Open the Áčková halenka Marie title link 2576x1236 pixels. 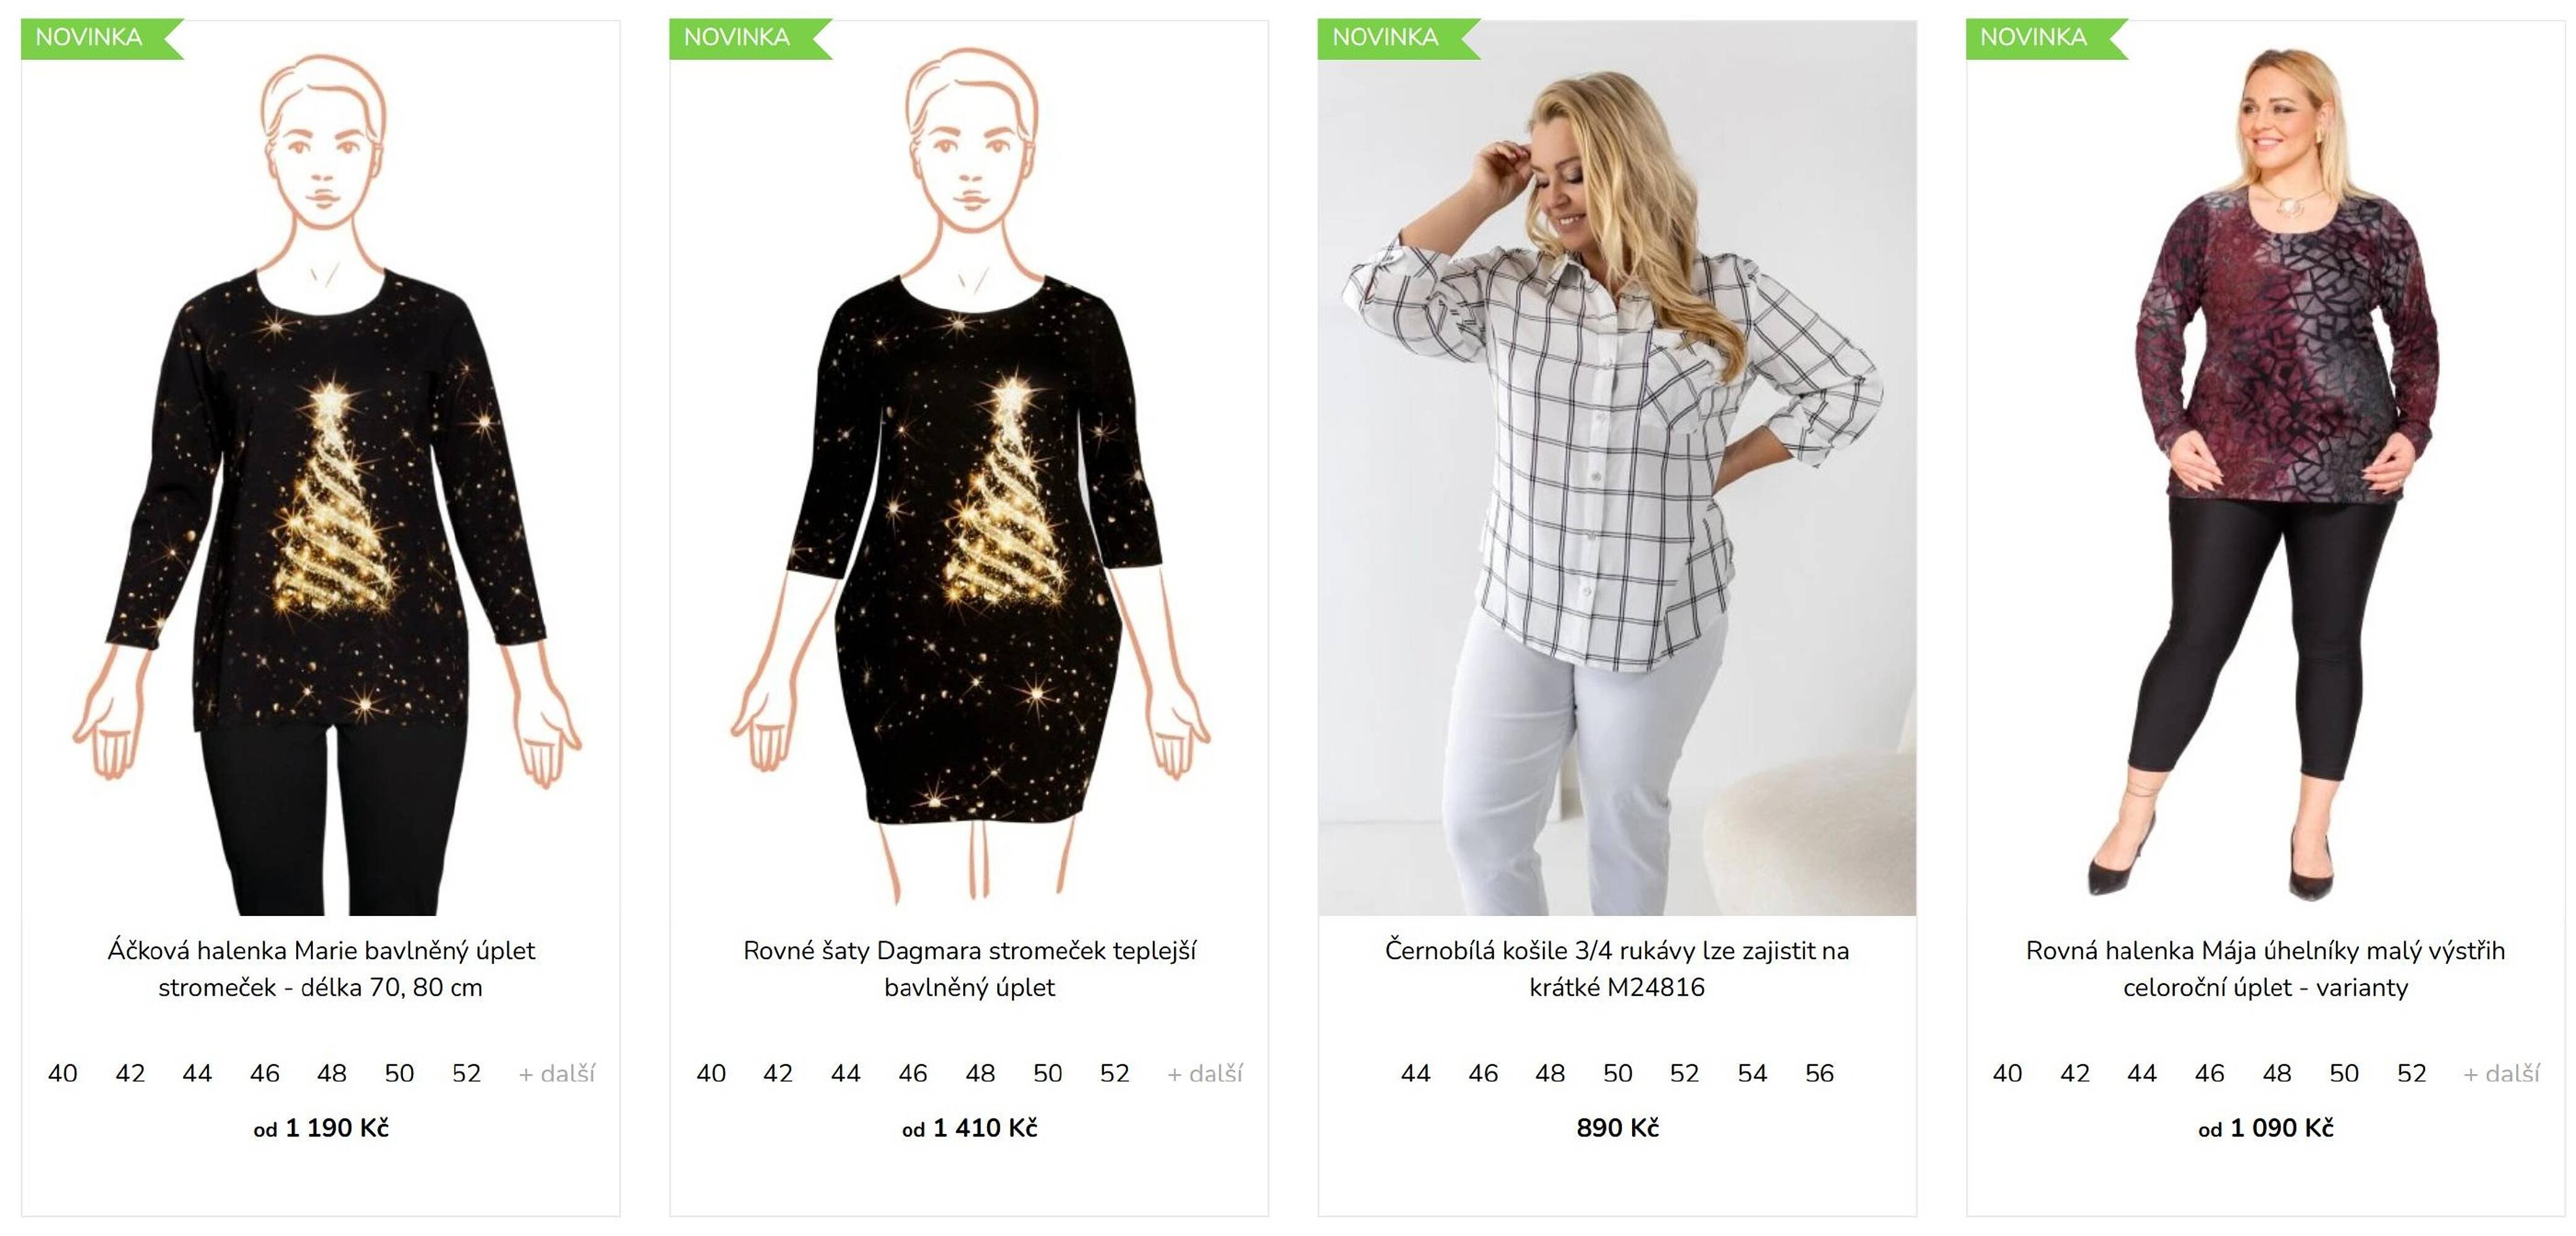(x=321, y=969)
